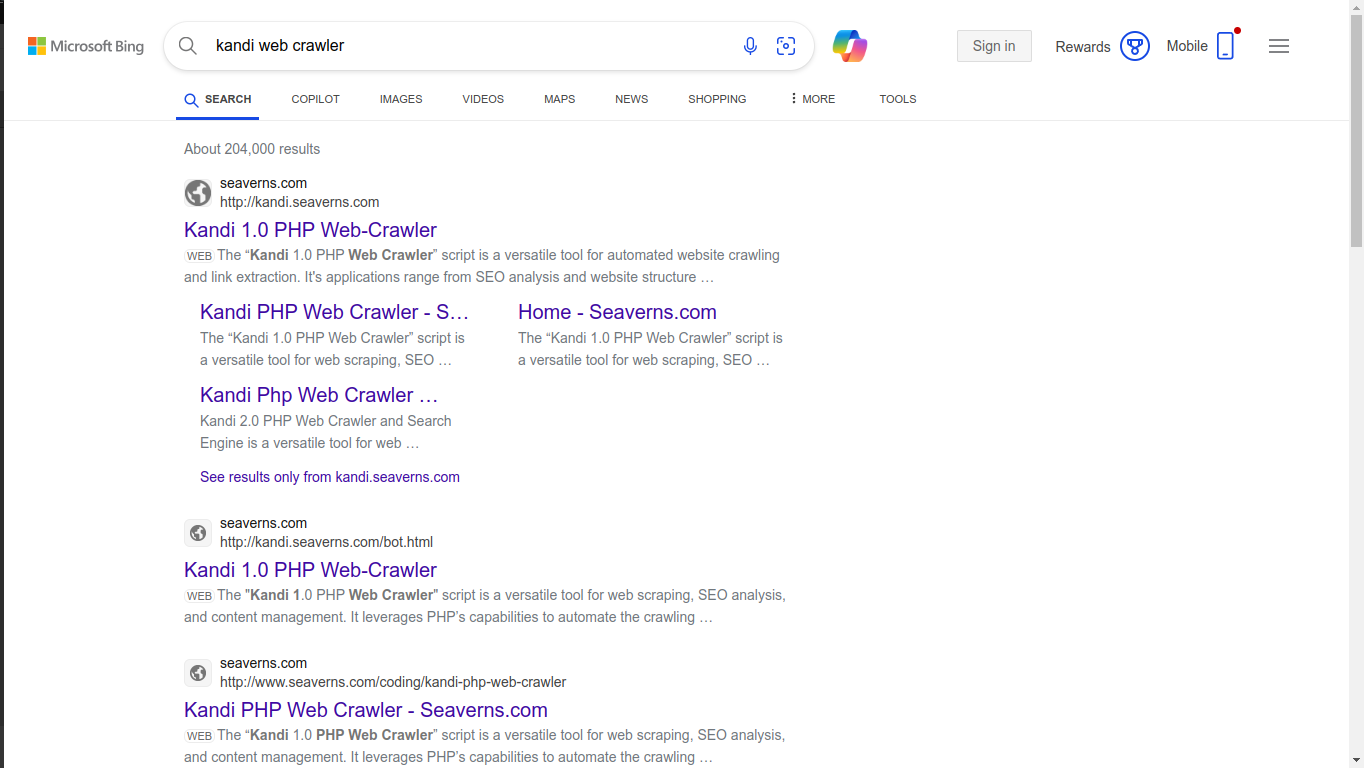
Task: Open Home - Seaverns.com sublink
Action: pyautogui.click(x=617, y=312)
